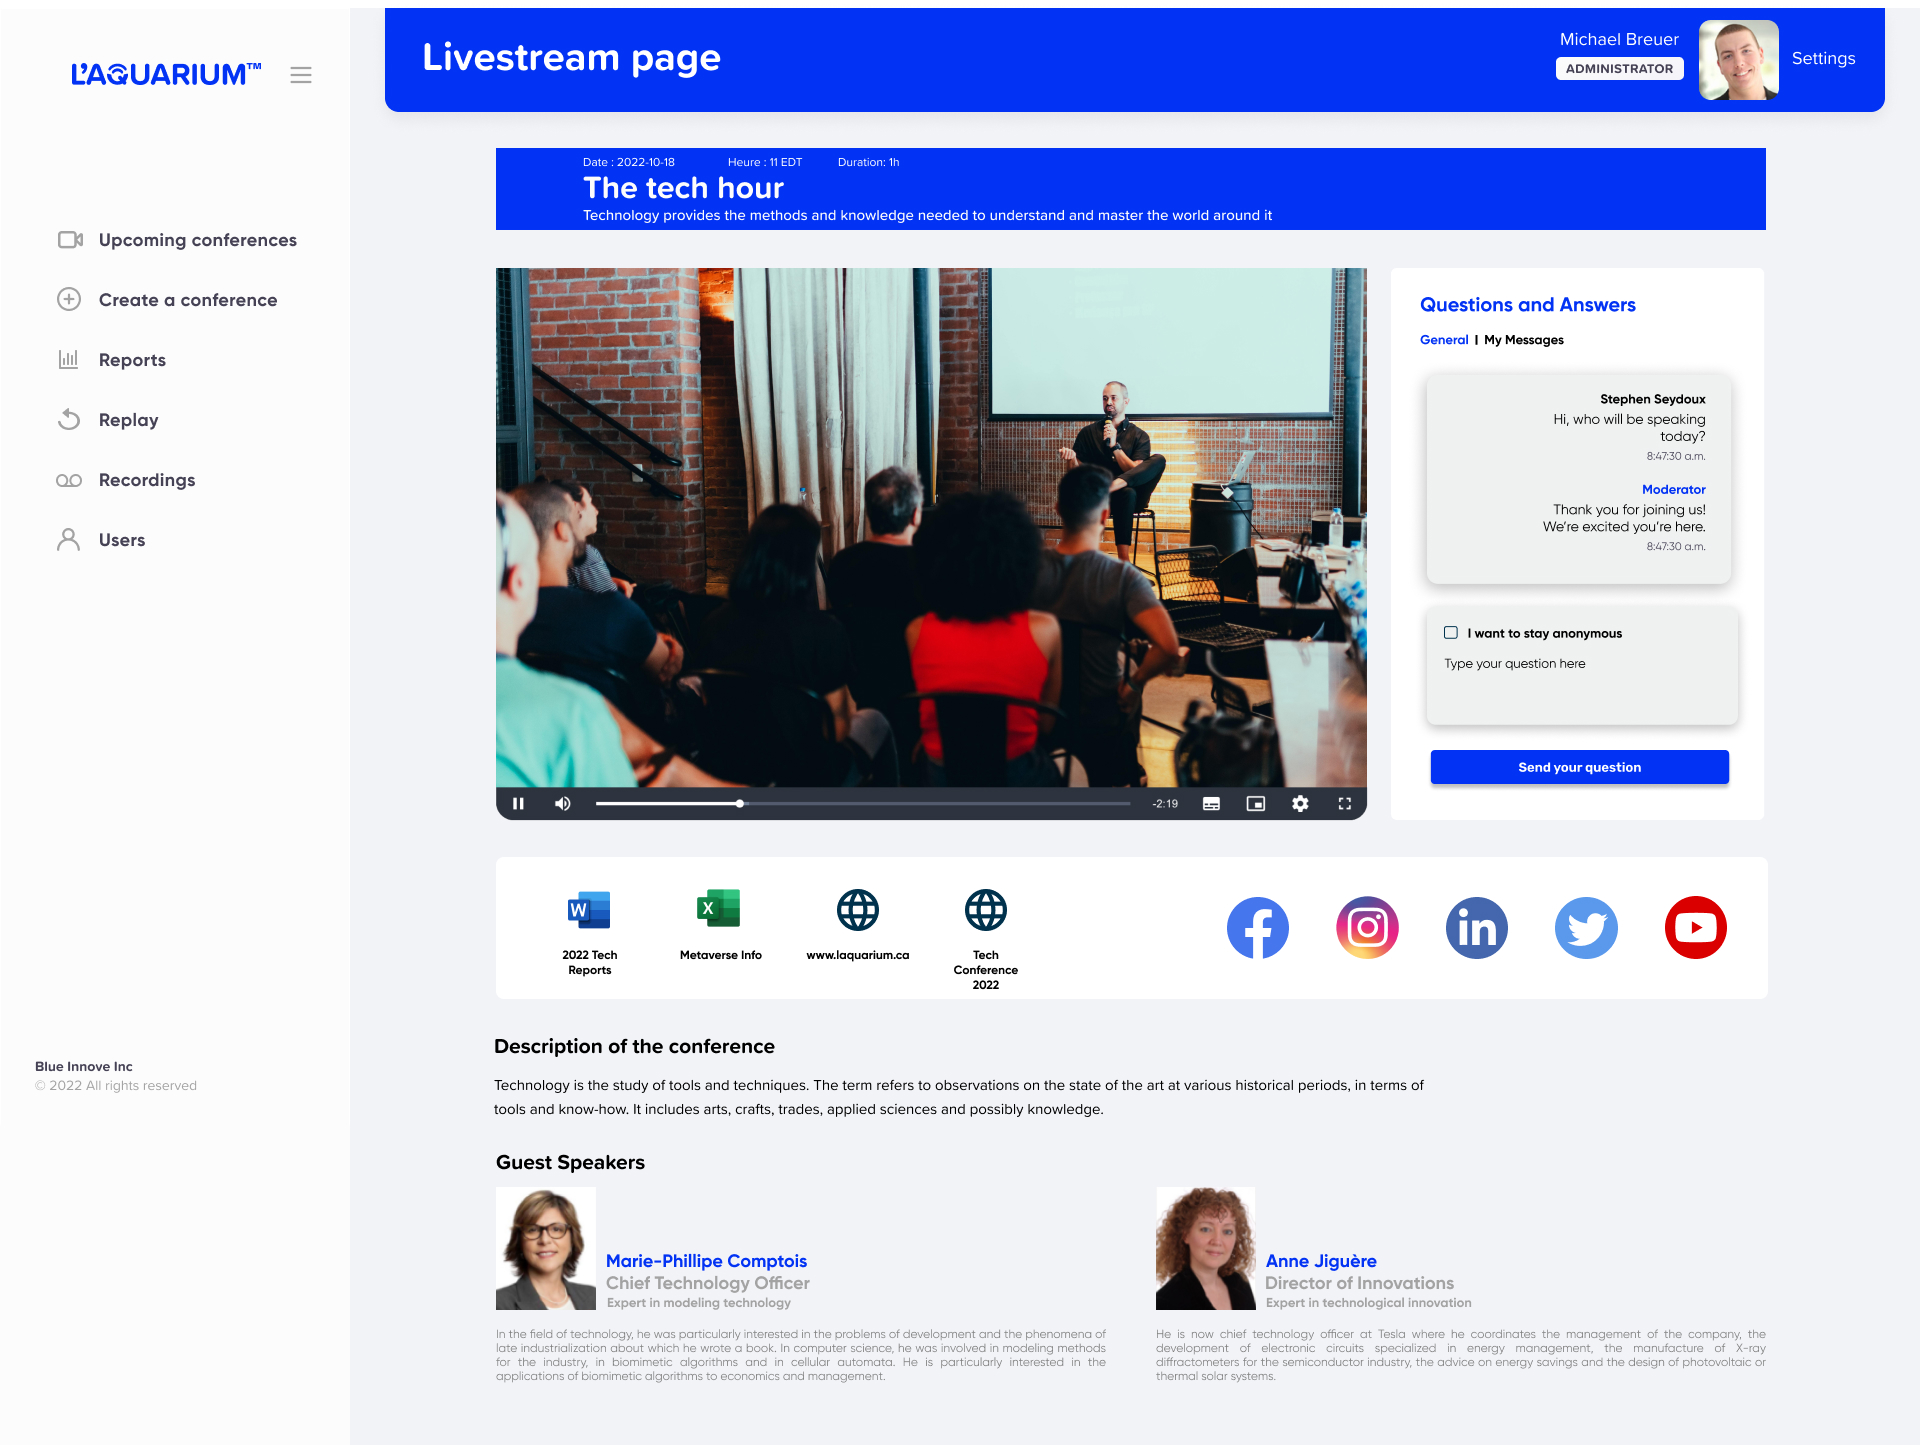
Task: Open Settings in the header
Action: 1823,58
